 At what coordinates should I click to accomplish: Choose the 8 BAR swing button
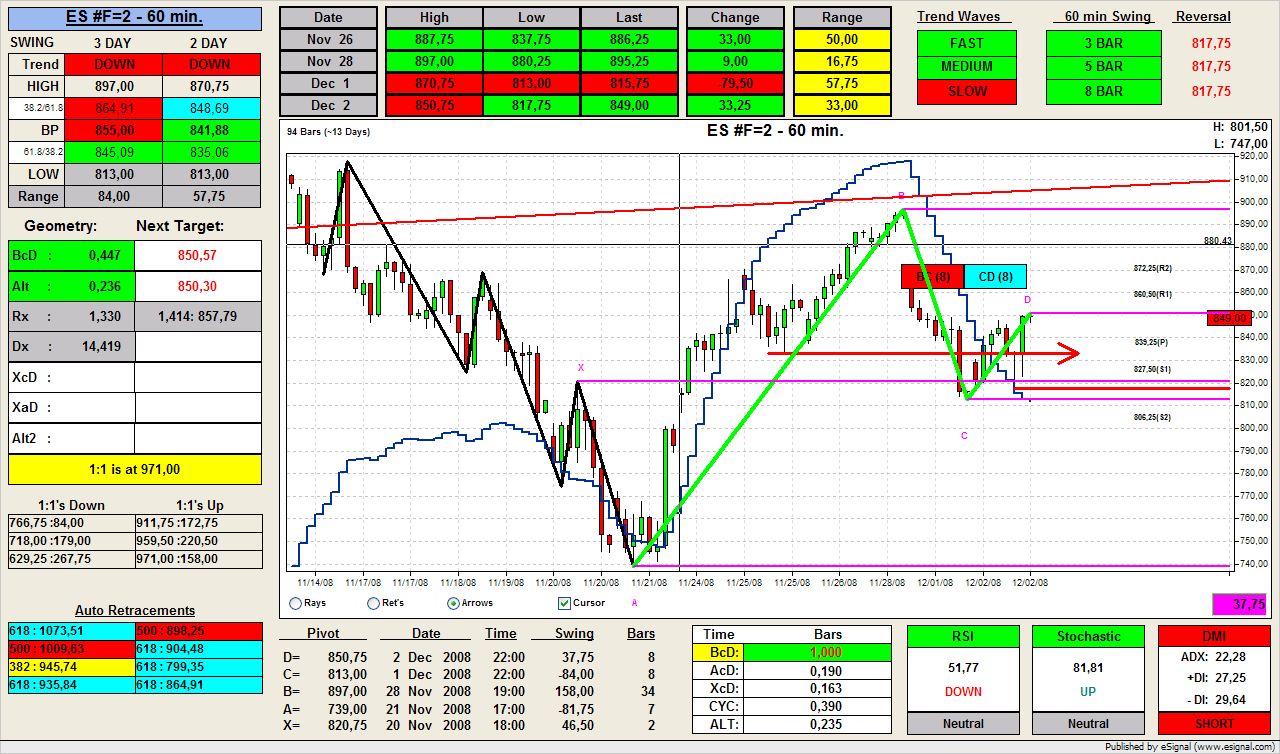(1103, 91)
